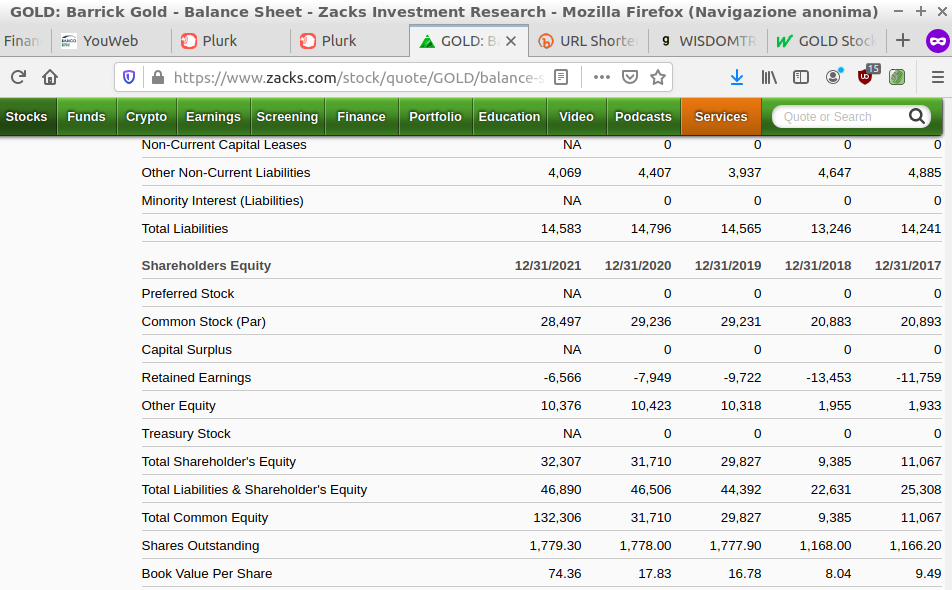Click the 12/31/2019 column header
This screenshot has width=952, height=590.
pos(727,266)
